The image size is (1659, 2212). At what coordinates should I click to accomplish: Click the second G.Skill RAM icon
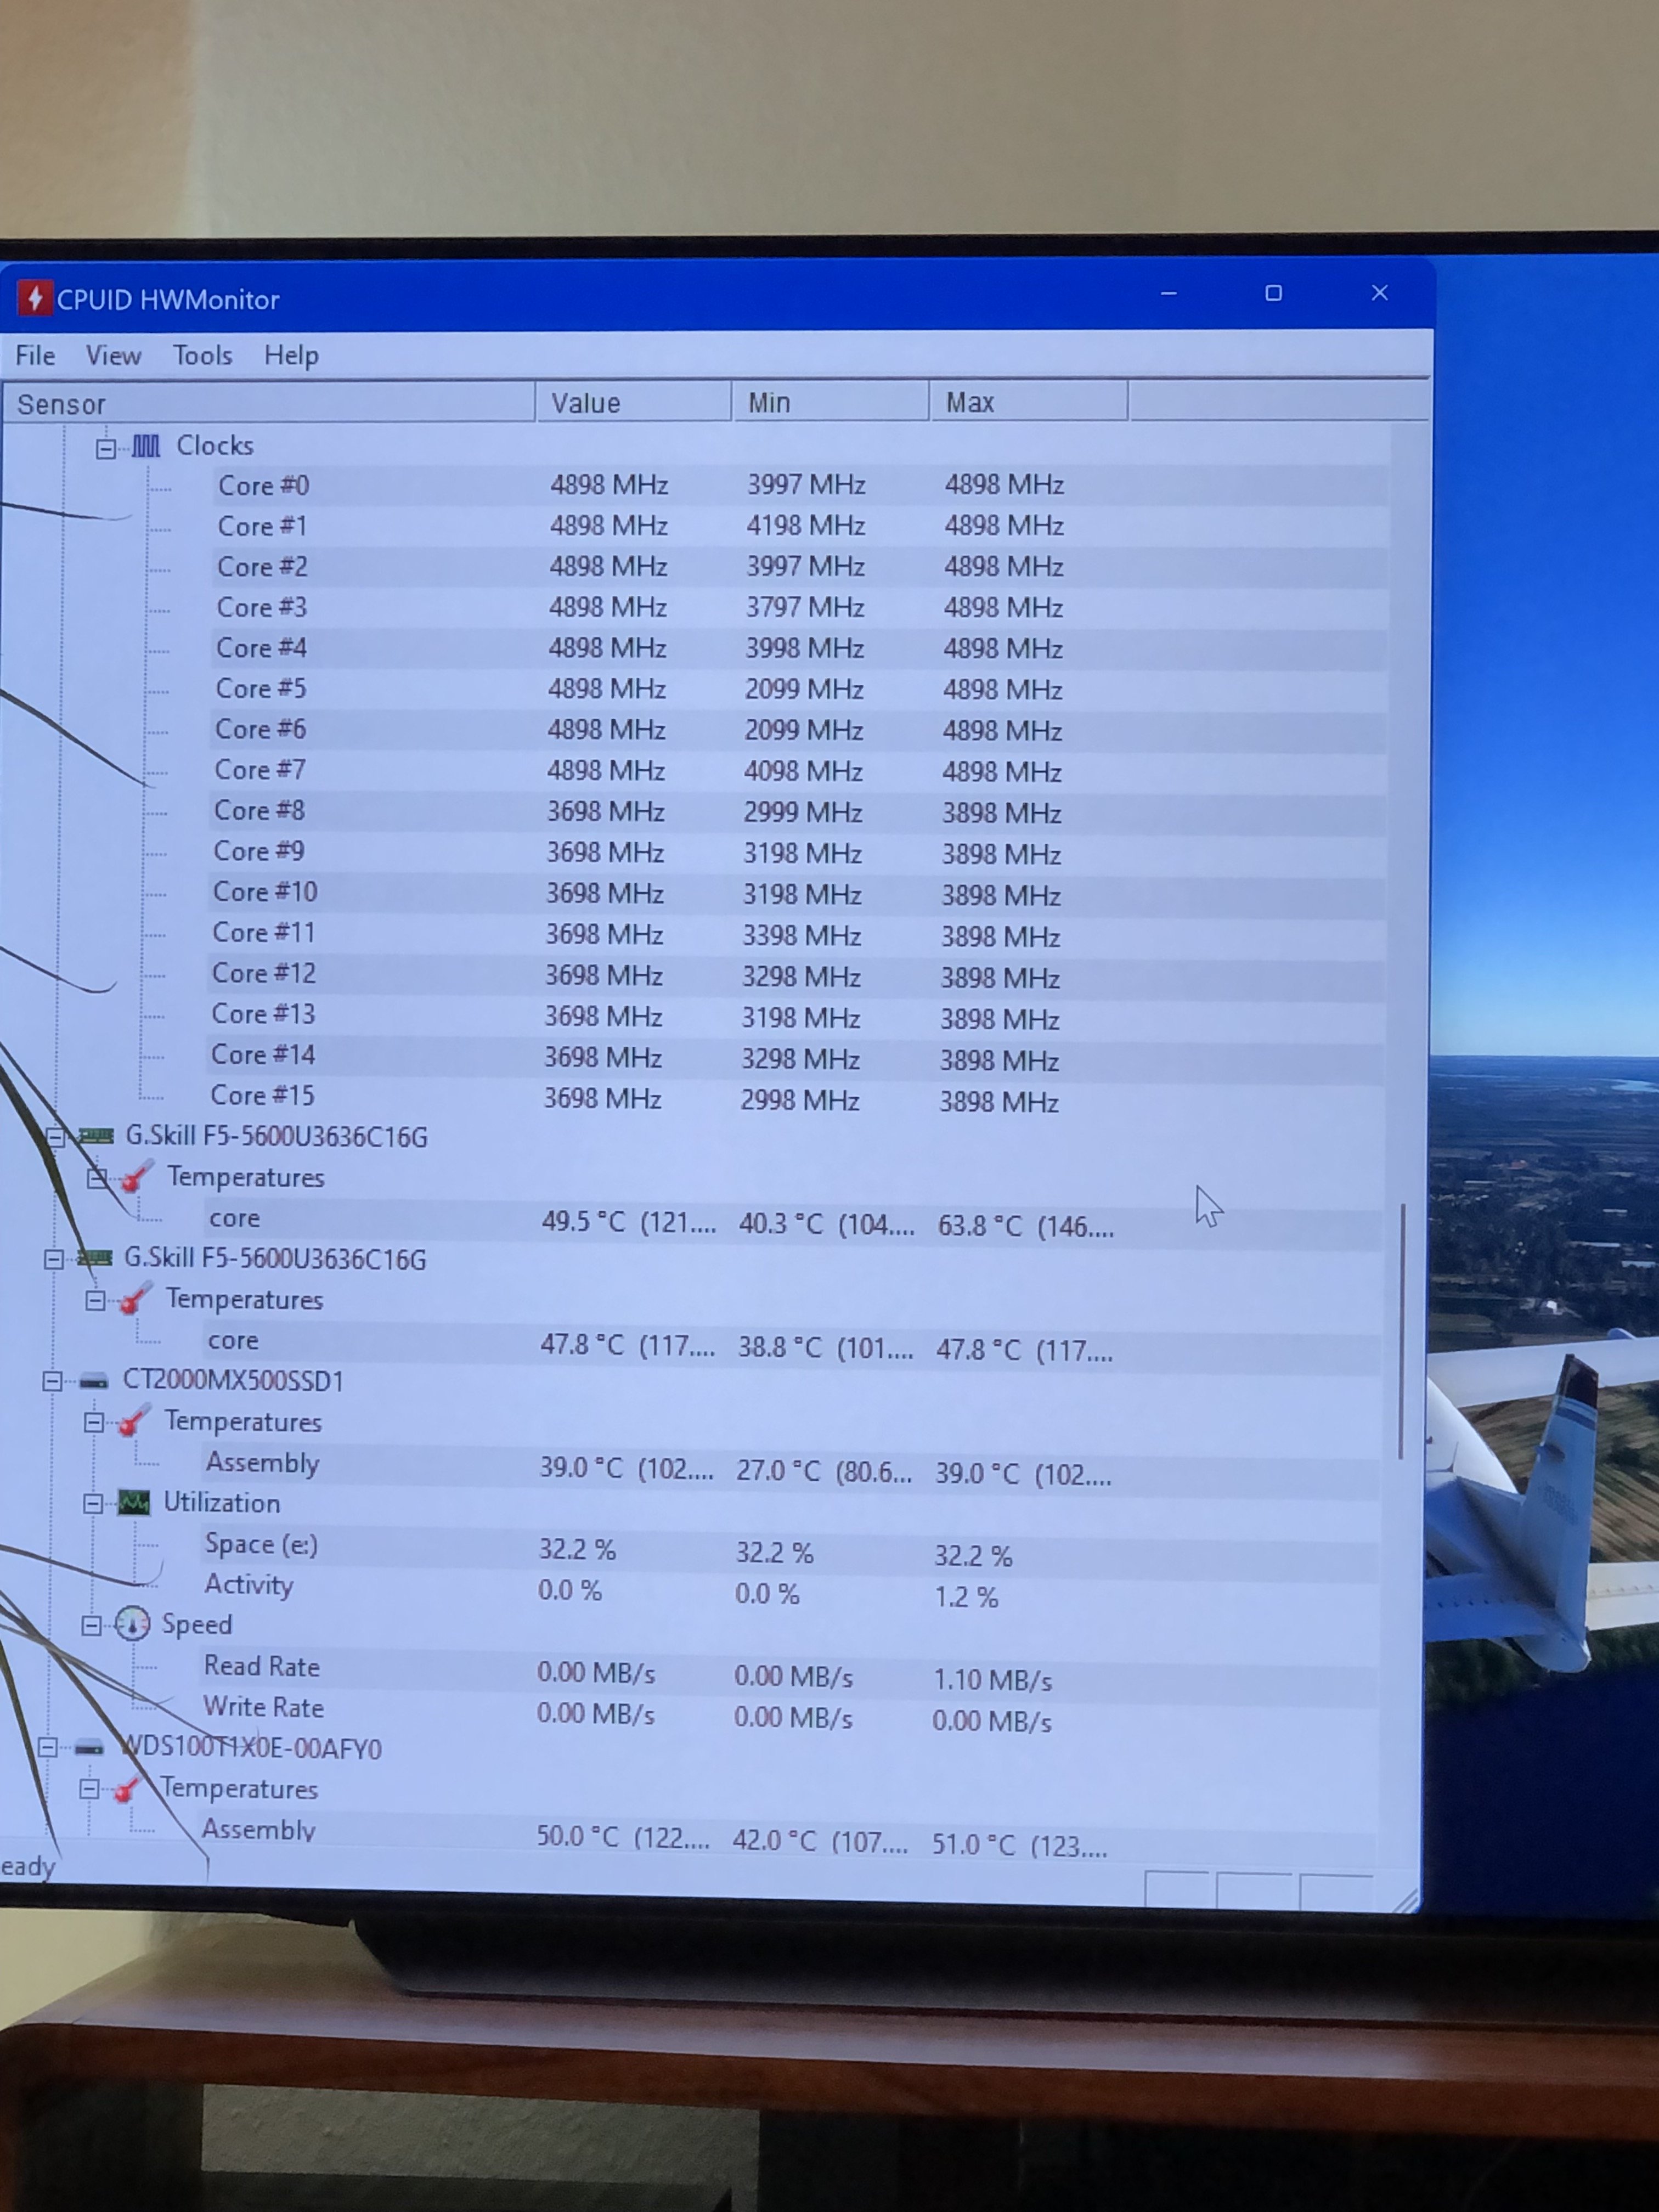coord(95,1258)
